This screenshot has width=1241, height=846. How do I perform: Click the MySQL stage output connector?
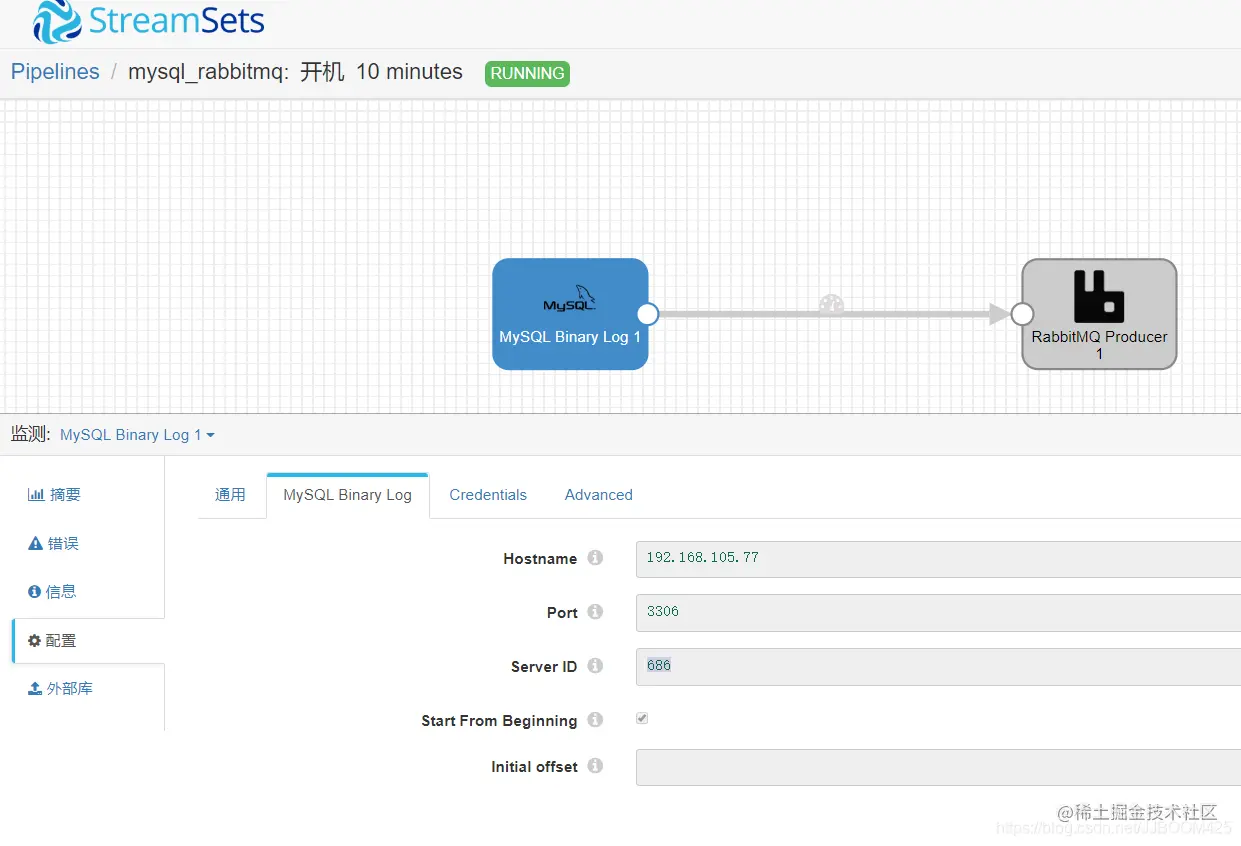[x=648, y=314]
